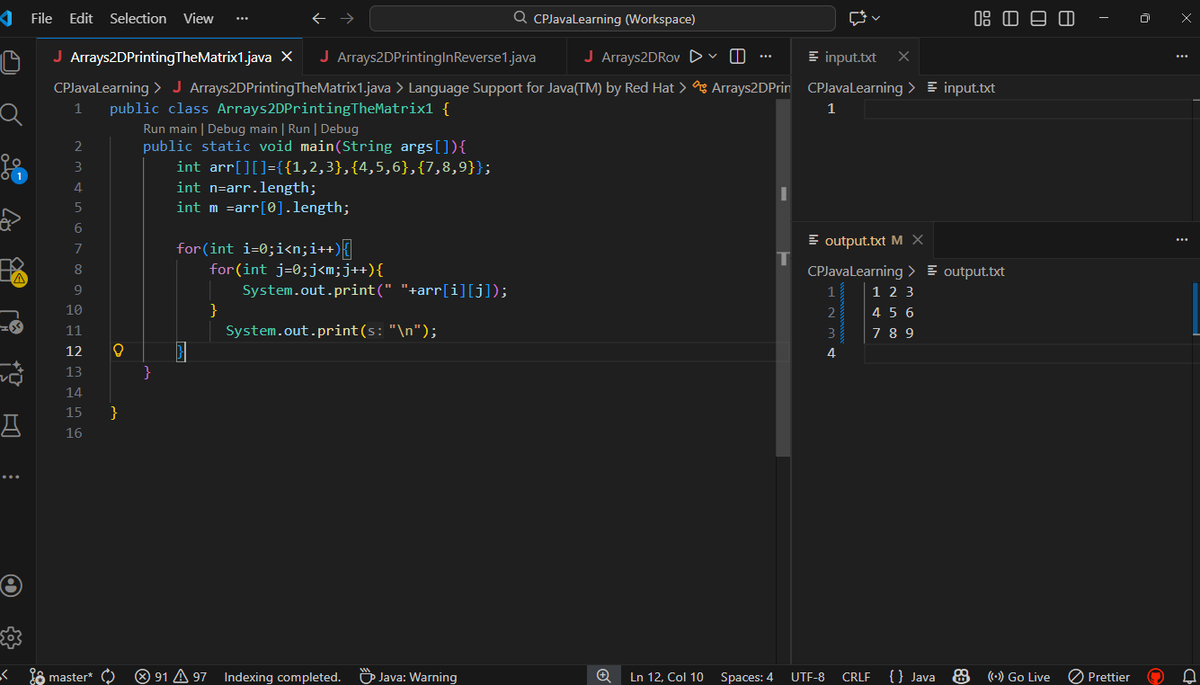
Task: Toggle Secondary Side Bar visibility
Action: (1066, 18)
